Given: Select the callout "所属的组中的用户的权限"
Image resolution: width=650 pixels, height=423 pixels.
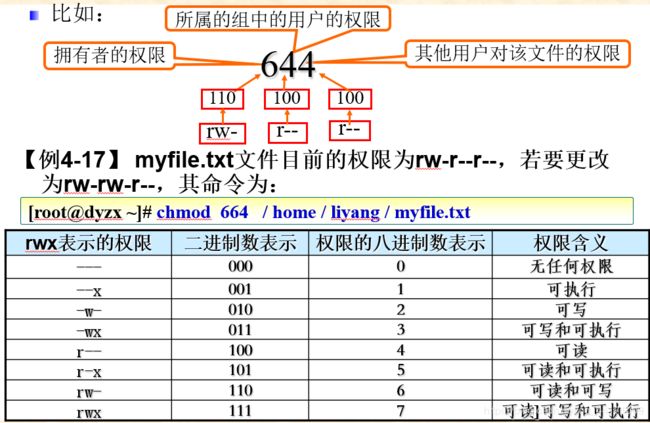Looking at the screenshot, I should click(x=277, y=19).
